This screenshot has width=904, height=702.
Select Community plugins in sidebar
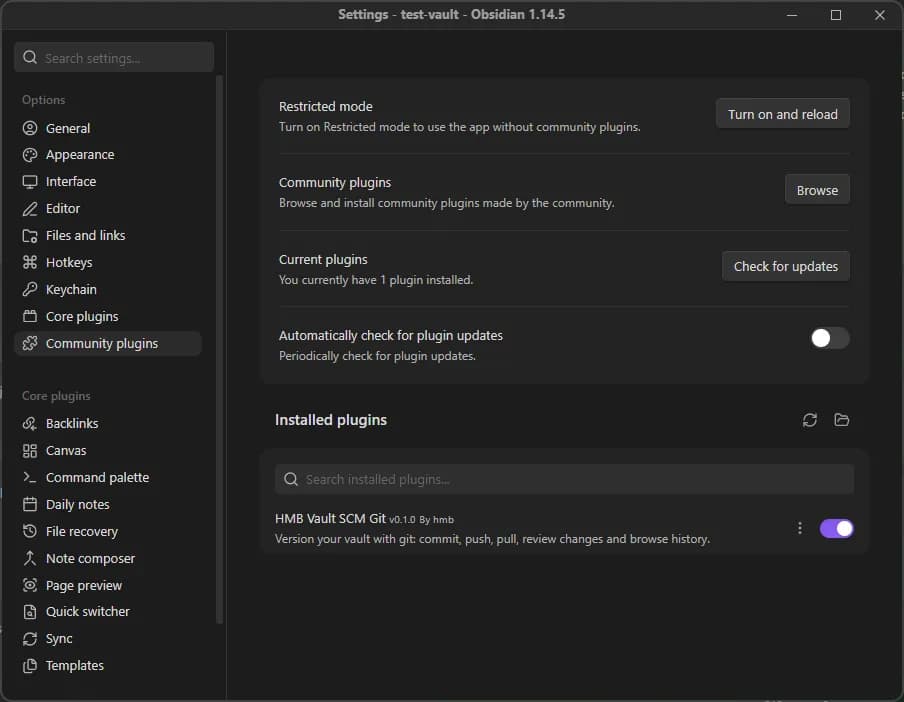[x=108, y=344]
